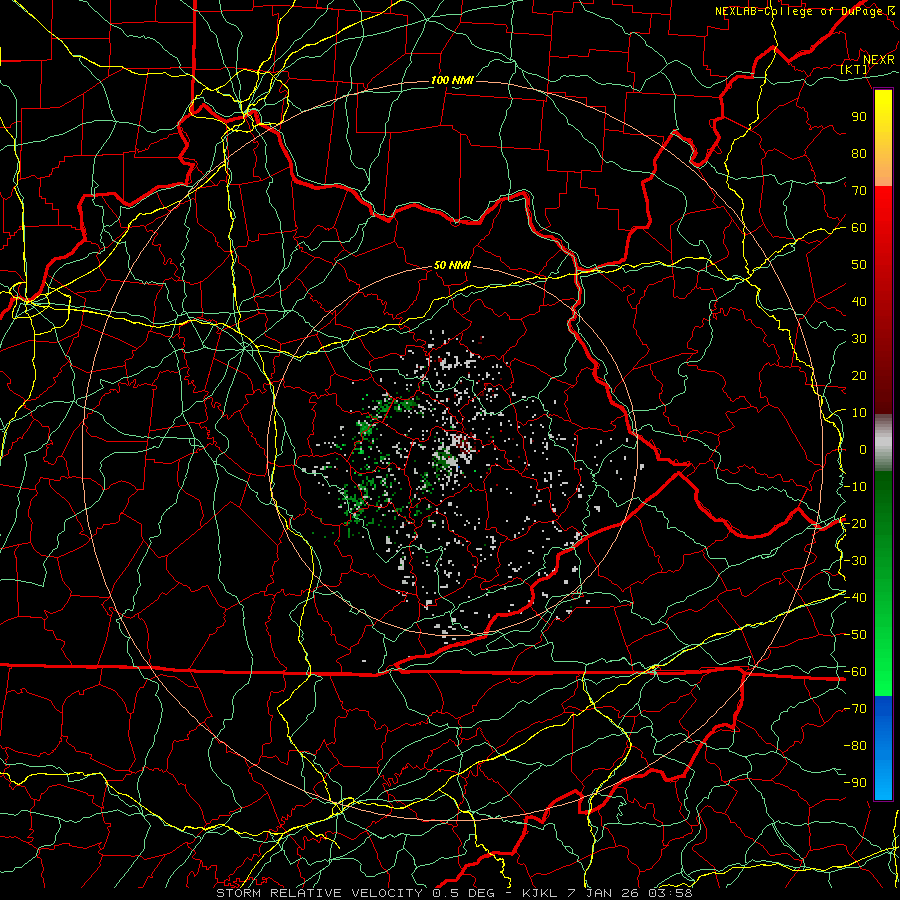Click the 40 value on the velocity scale
The width and height of the screenshot is (900, 900).
pos(859,301)
